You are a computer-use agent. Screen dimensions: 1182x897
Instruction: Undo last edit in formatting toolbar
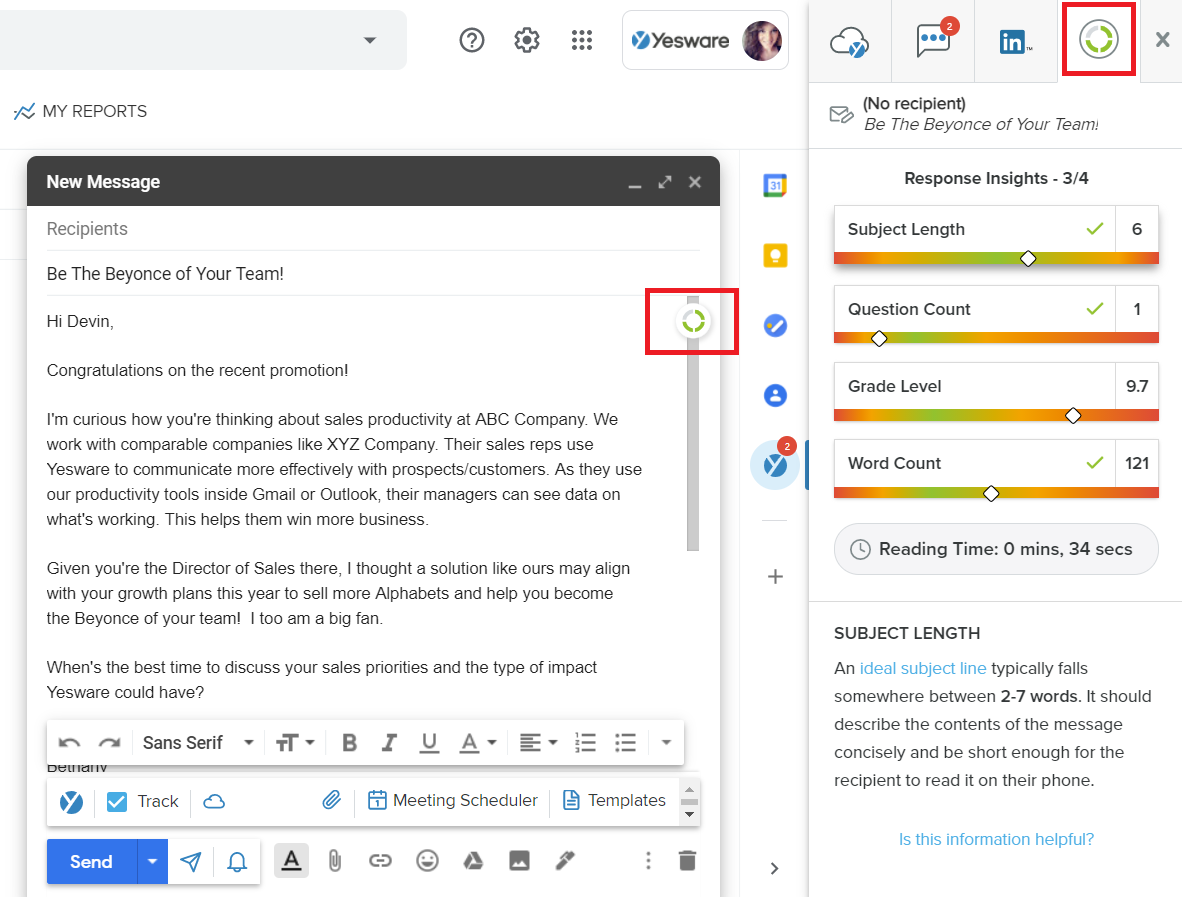click(x=69, y=743)
